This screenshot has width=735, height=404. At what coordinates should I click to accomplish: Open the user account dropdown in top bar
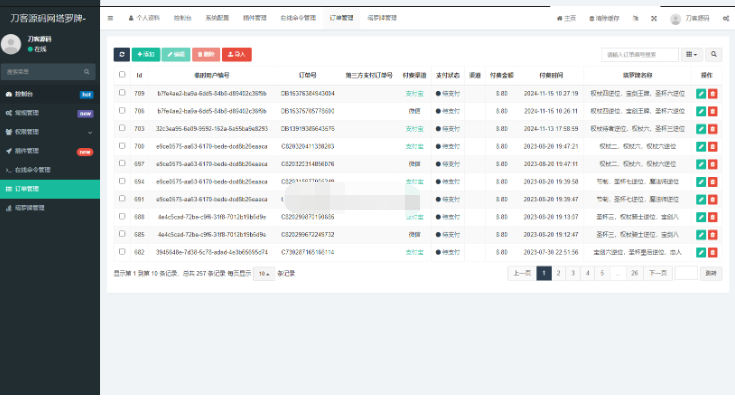[x=690, y=18]
